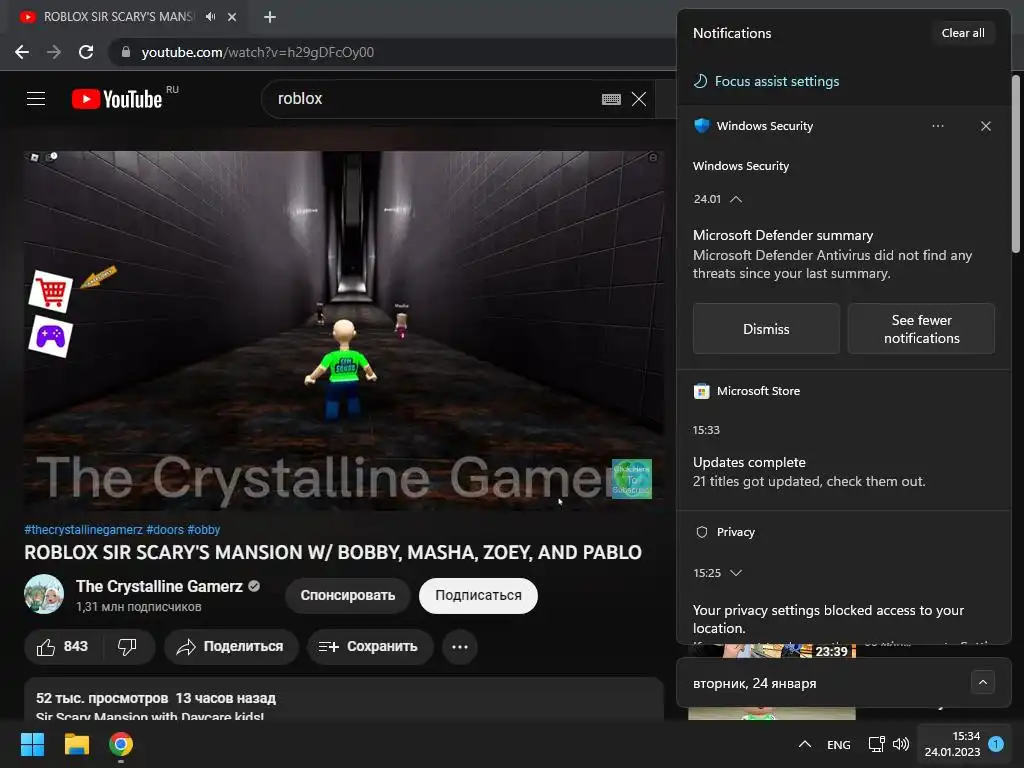Open The Crystalline Gamerz channel name
1024x768 pixels.
pyautogui.click(x=159, y=586)
